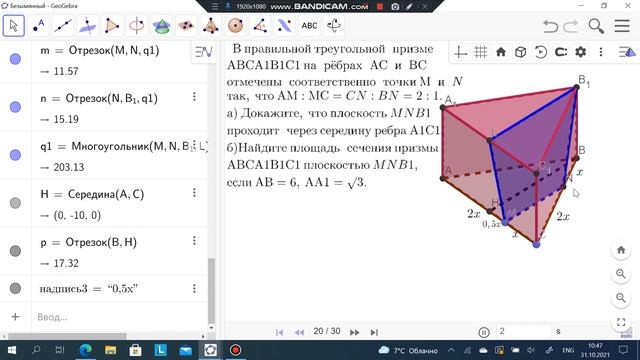
Task: Zoom in the 3D view
Action: [x=621, y=274]
